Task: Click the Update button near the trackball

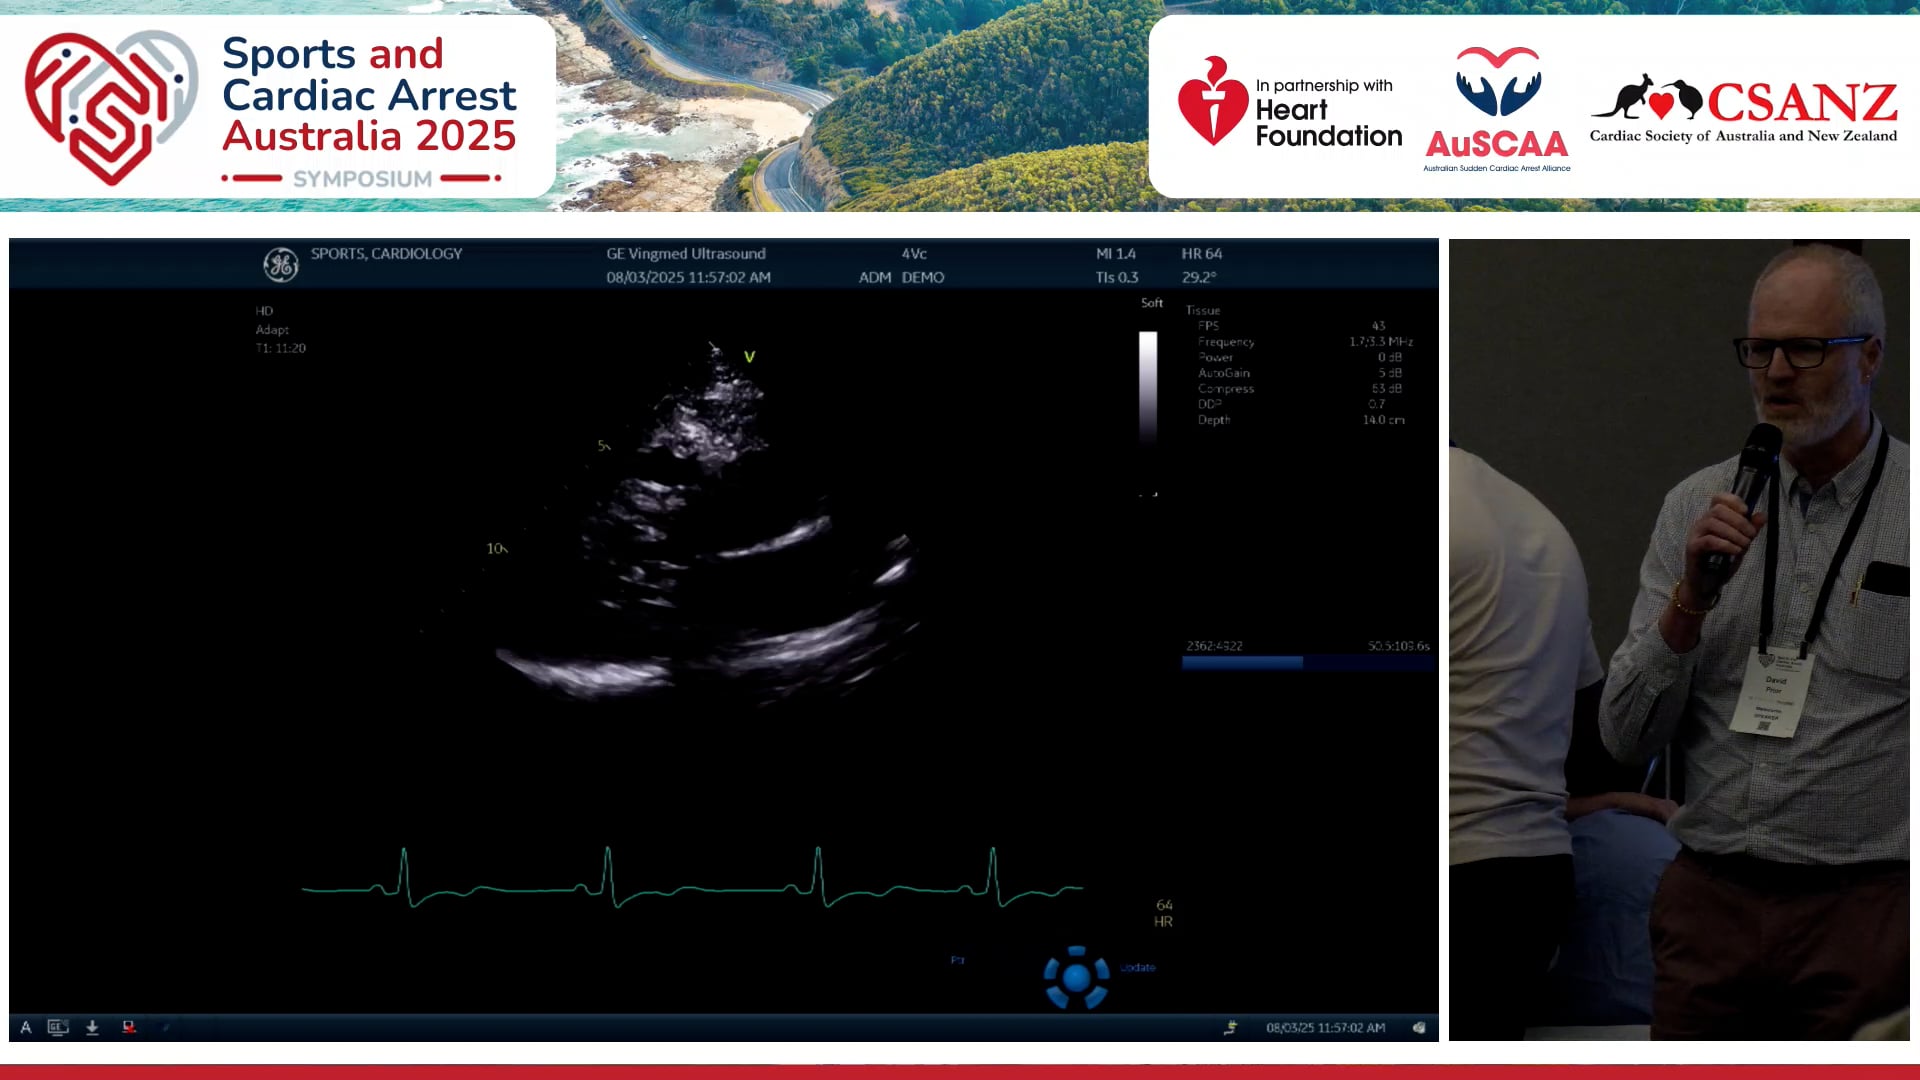Action: point(1138,967)
